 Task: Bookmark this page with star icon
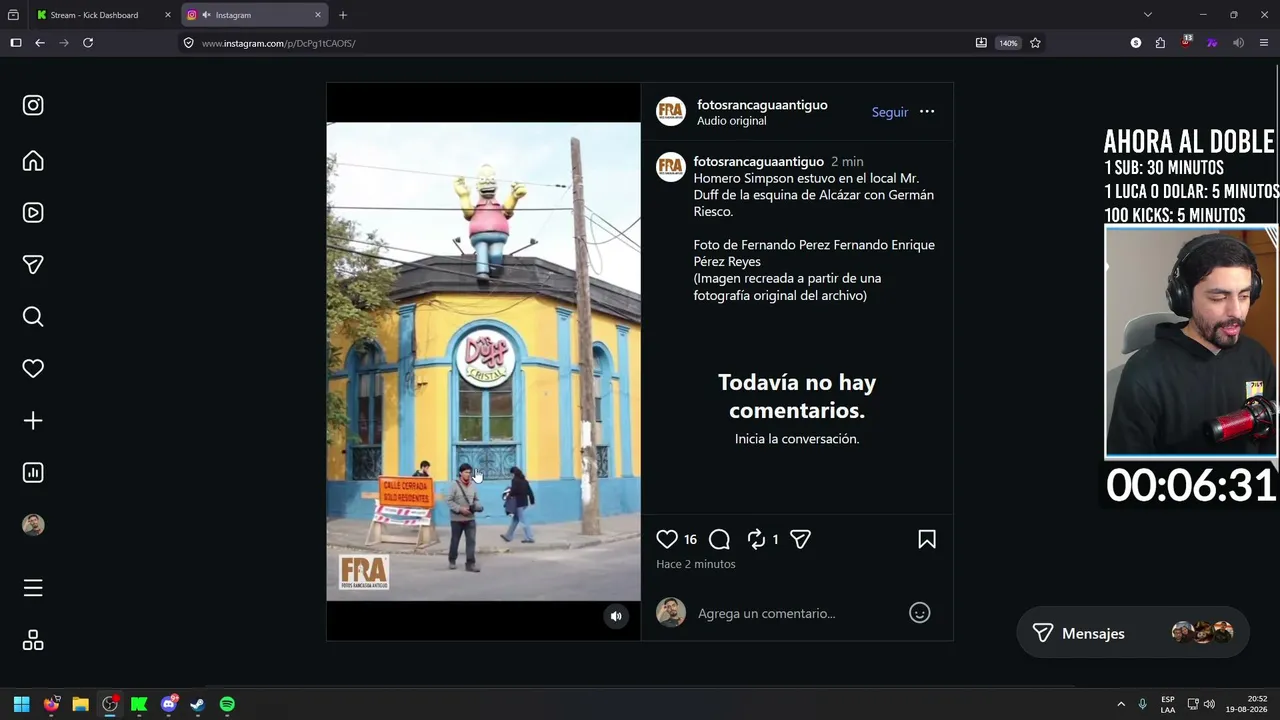coord(1035,43)
